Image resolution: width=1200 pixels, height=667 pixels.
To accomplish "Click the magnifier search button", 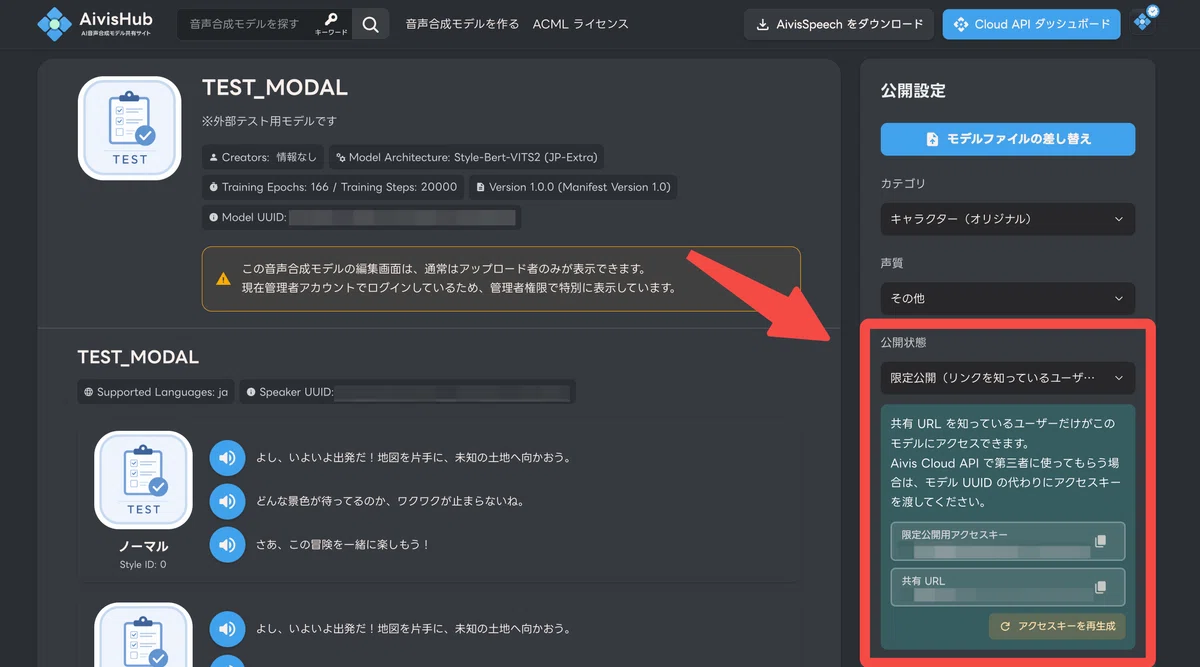I will tap(371, 24).
